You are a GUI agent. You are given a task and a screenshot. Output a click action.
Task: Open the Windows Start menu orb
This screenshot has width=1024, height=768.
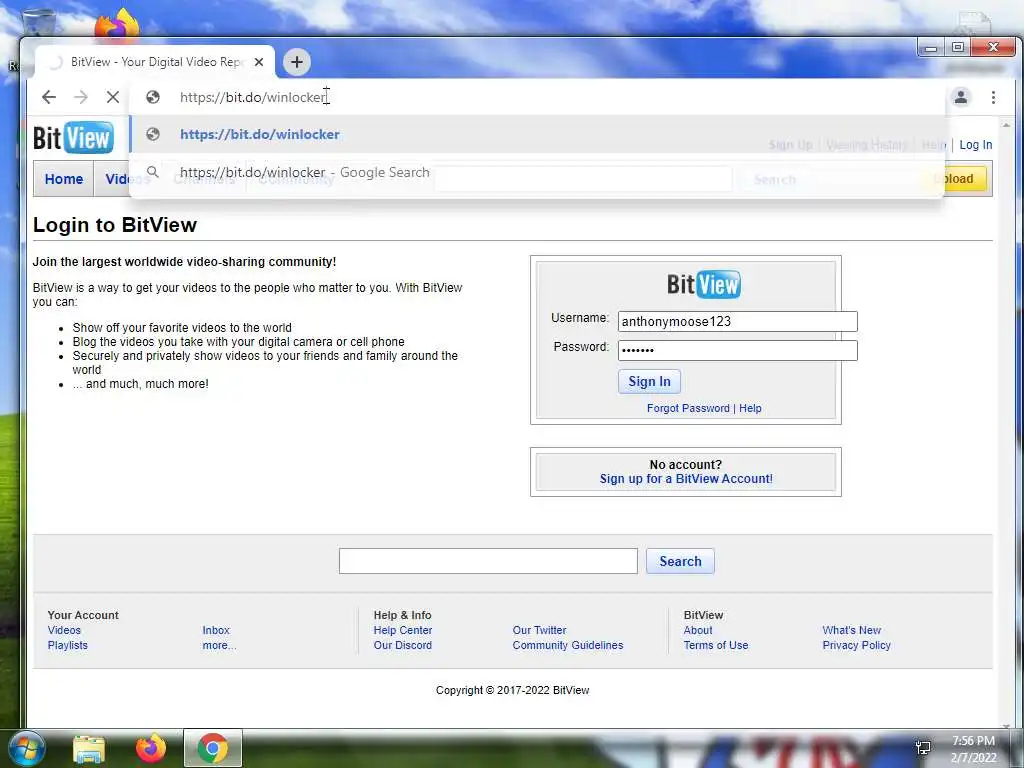(26, 748)
